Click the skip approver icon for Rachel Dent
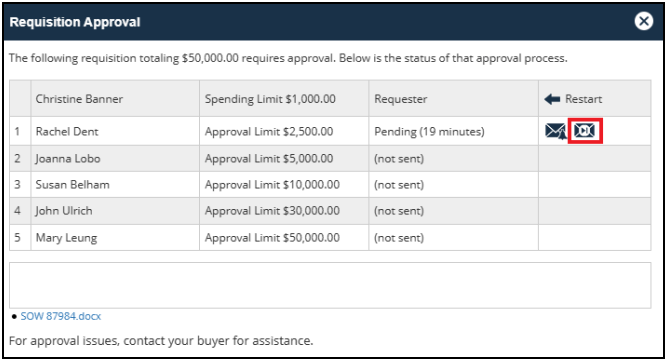This screenshot has height=363, width=668. point(584,130)
